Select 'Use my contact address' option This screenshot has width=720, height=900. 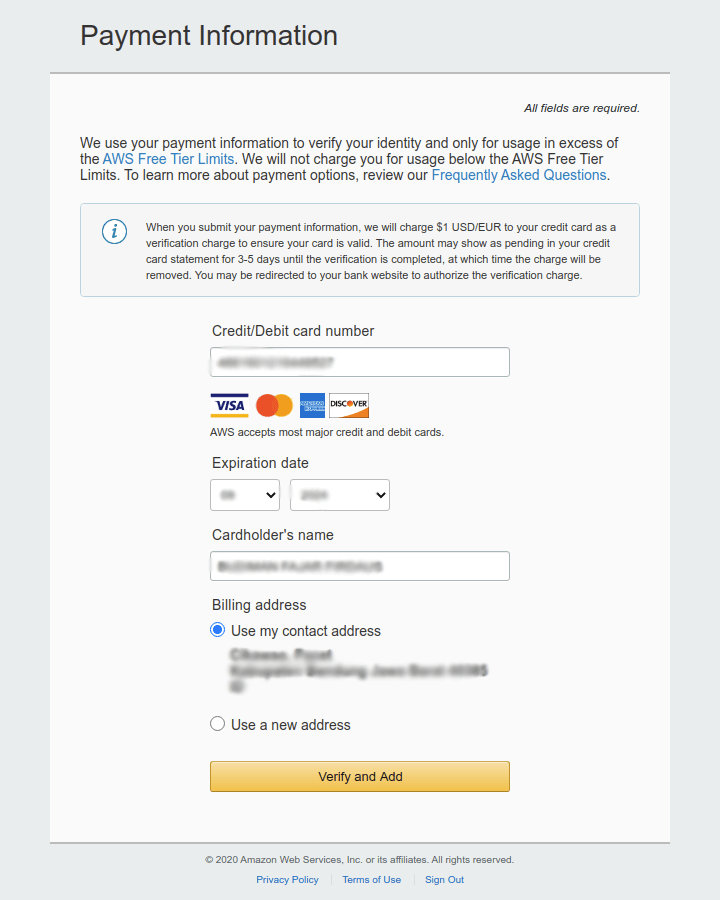tap(218, 630)
